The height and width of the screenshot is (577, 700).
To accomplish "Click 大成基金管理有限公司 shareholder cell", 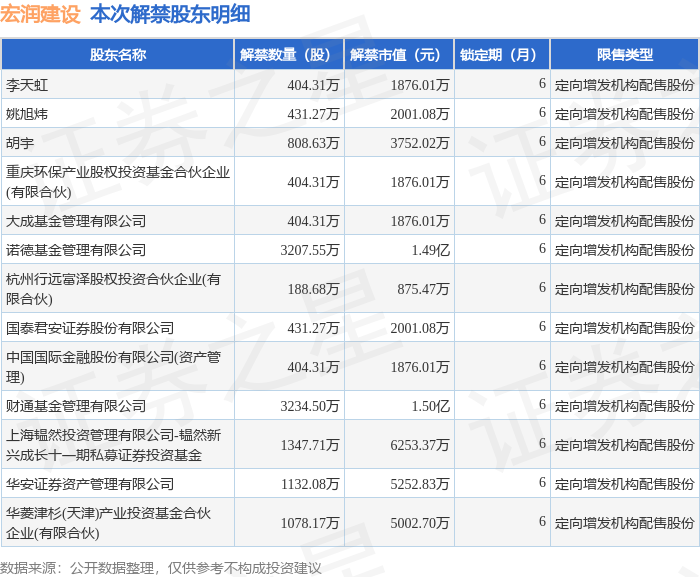I will coord(118,221).
